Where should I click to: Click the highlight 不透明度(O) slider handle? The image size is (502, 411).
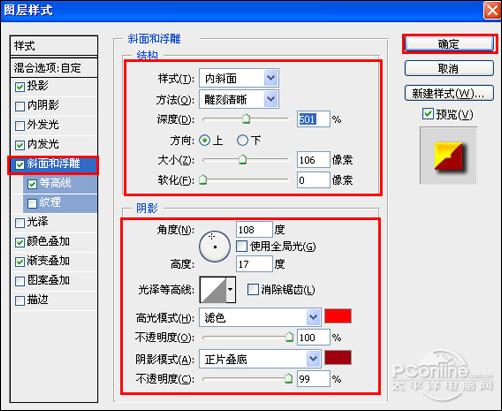pos(289,337)
